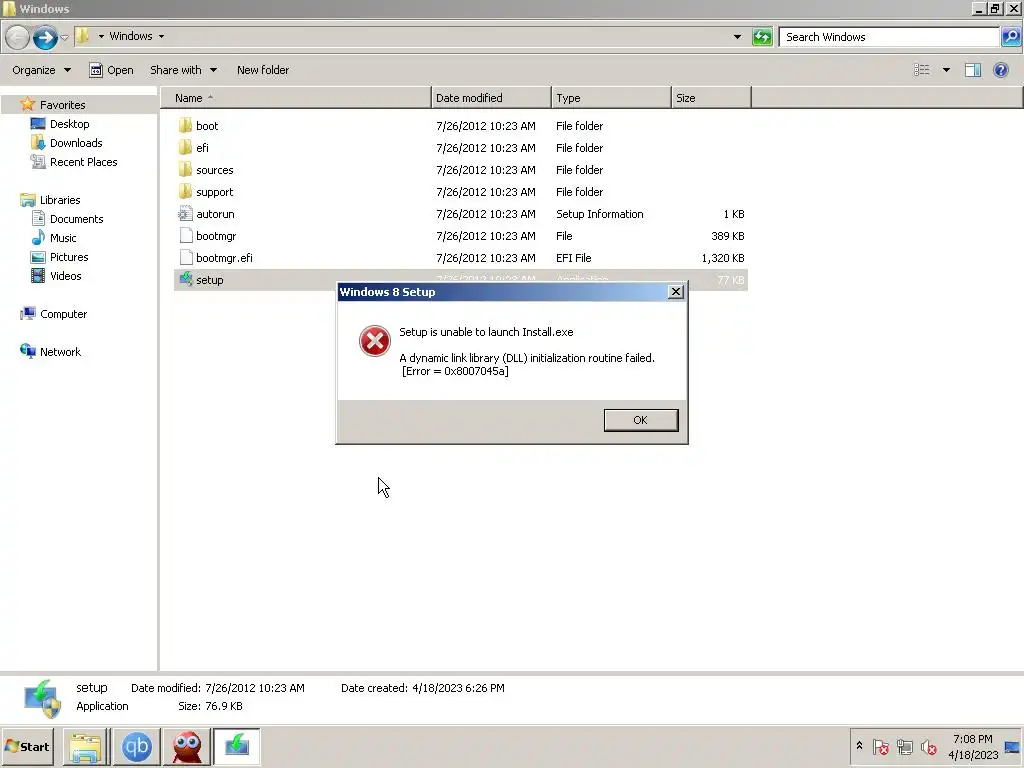Click the search magnifier icon
Viewport: 1024px width, 768px height.
pos(1011,37)
